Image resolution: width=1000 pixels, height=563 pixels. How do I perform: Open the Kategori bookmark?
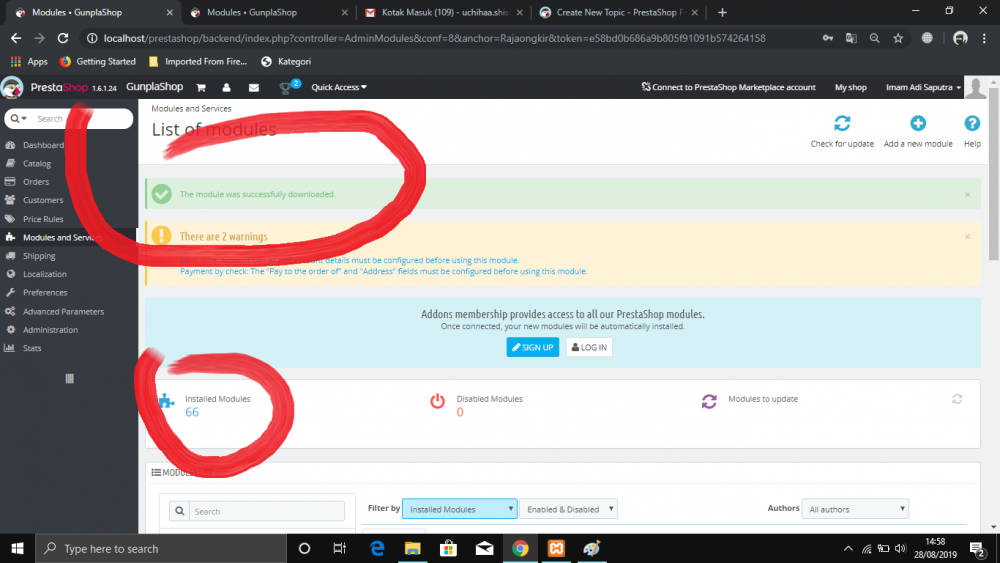click(286, 62)
